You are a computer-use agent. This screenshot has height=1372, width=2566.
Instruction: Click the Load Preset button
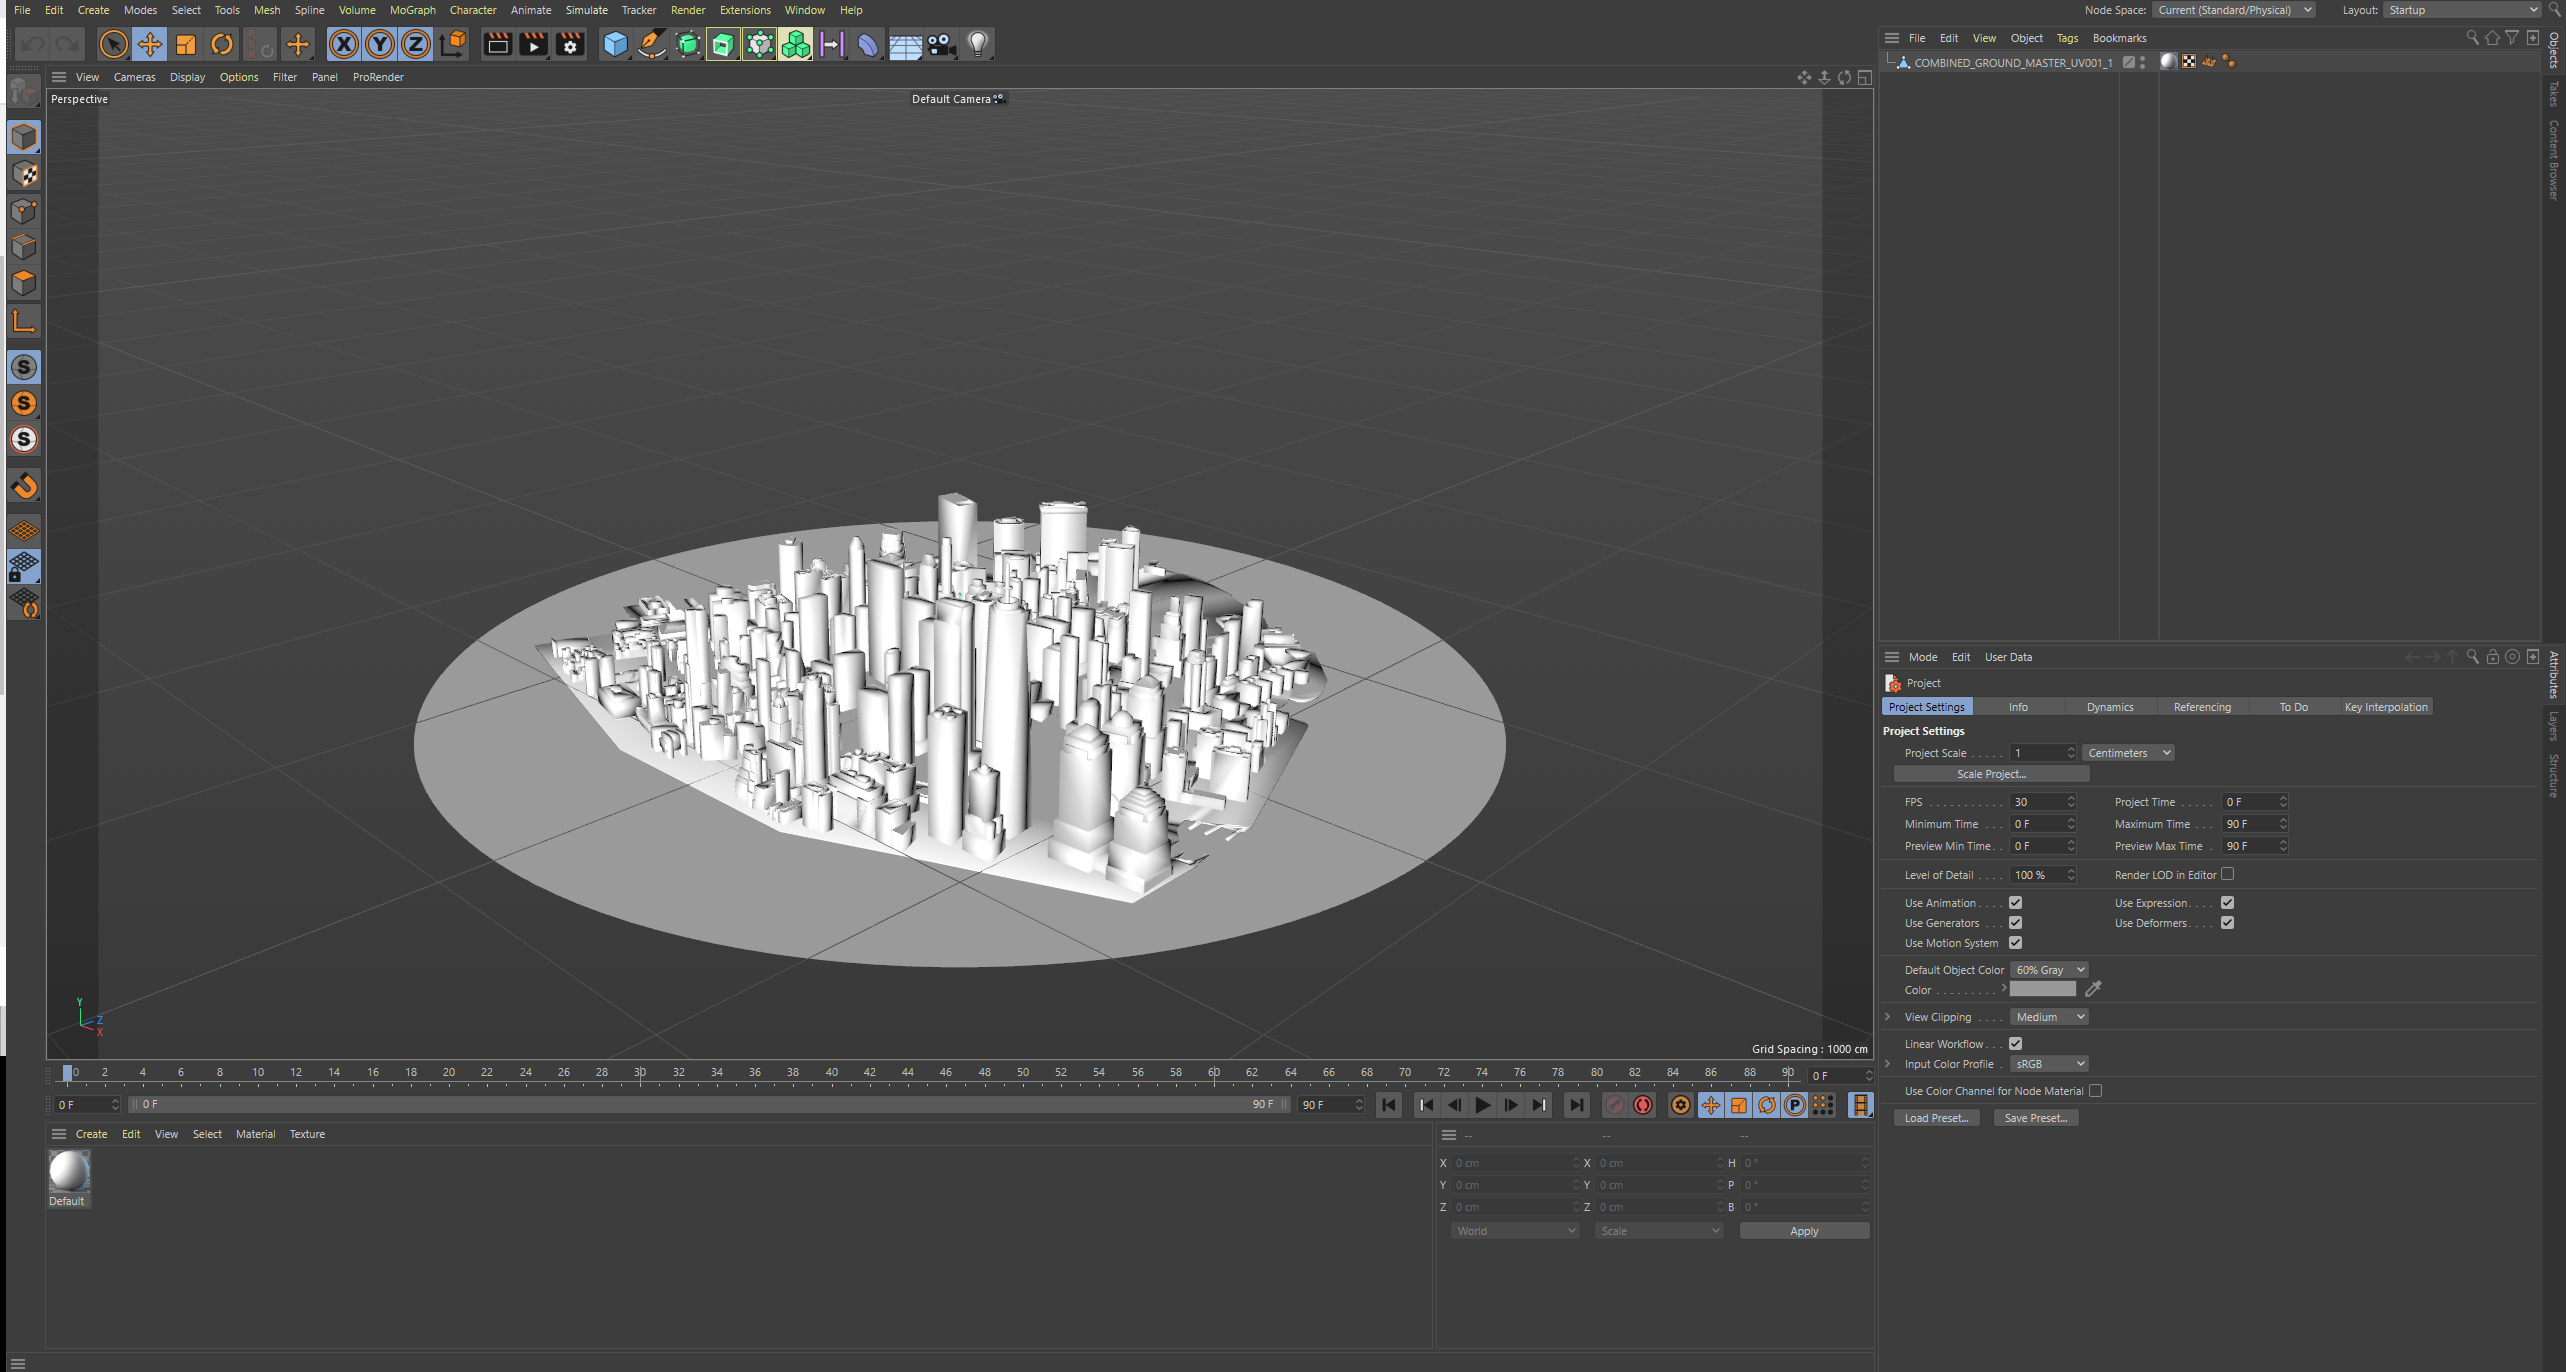(1935, 1117)
